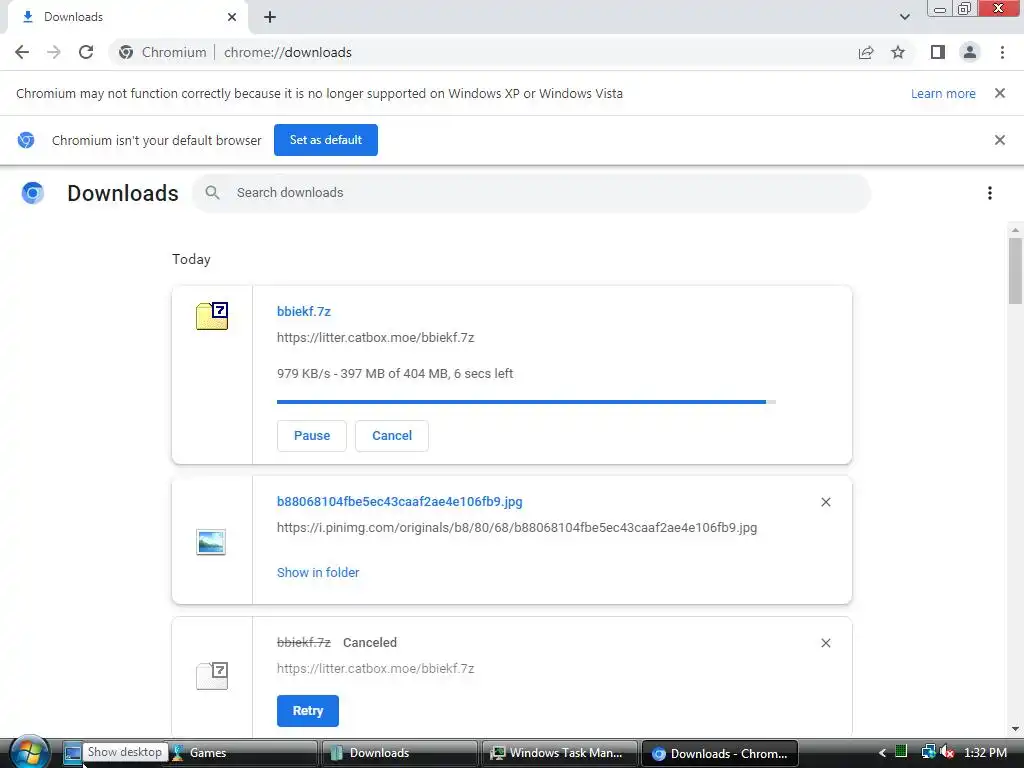Click the 979 KB/s download status text
The height and width of the screenshot is (768, 1024).
395,374
